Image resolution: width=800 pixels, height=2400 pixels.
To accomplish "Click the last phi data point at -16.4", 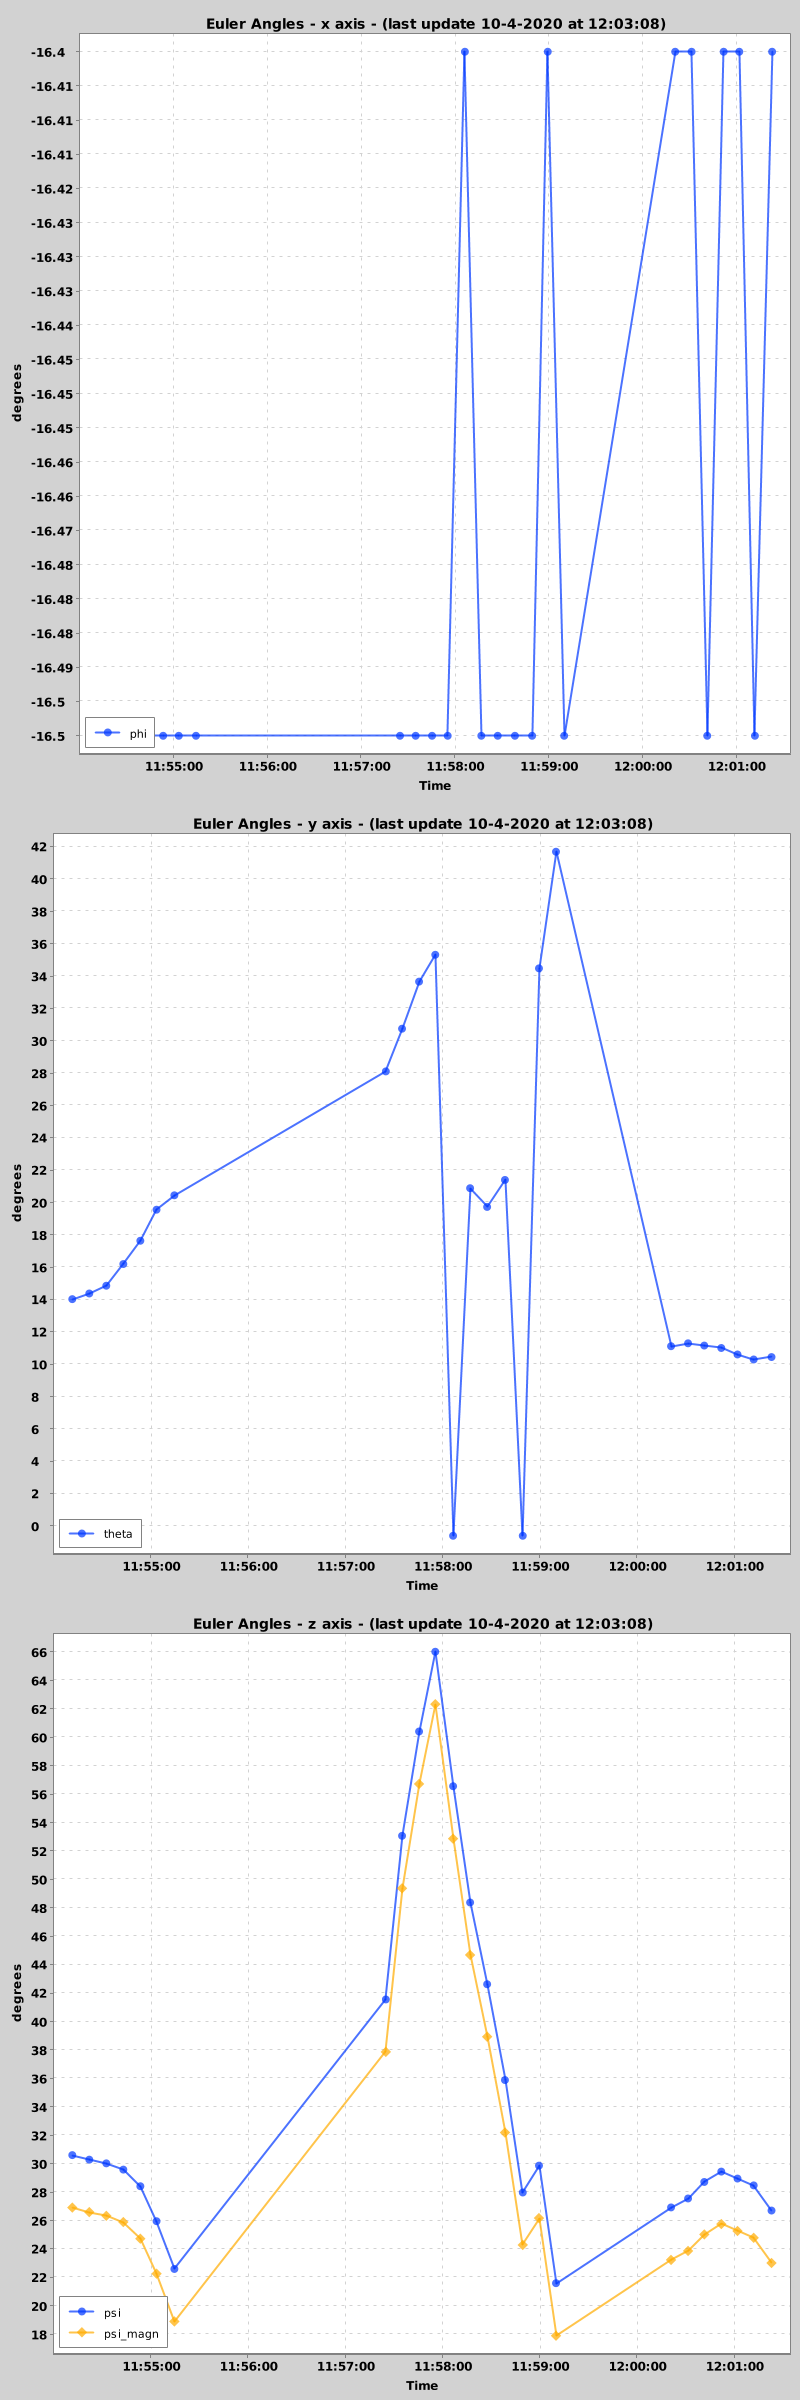I will tap(772, 52).
